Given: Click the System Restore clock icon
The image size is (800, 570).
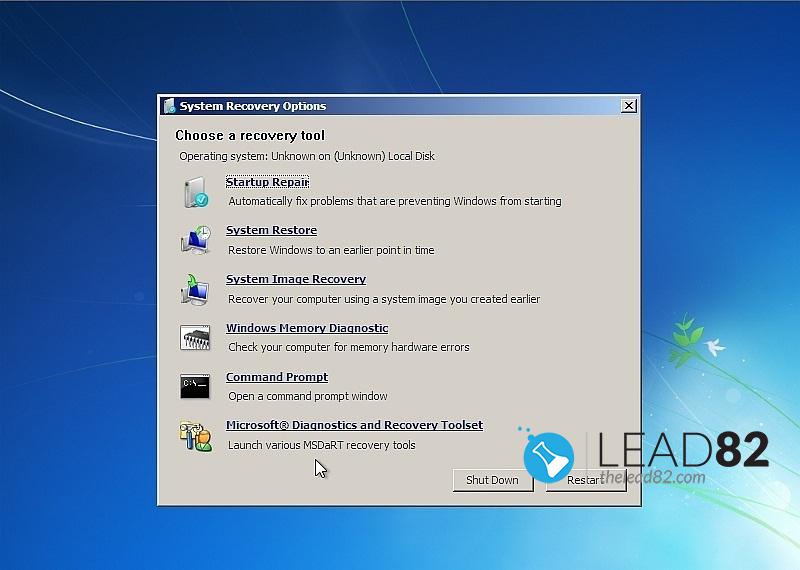Looking at the screenshot, I should (195, 240).
